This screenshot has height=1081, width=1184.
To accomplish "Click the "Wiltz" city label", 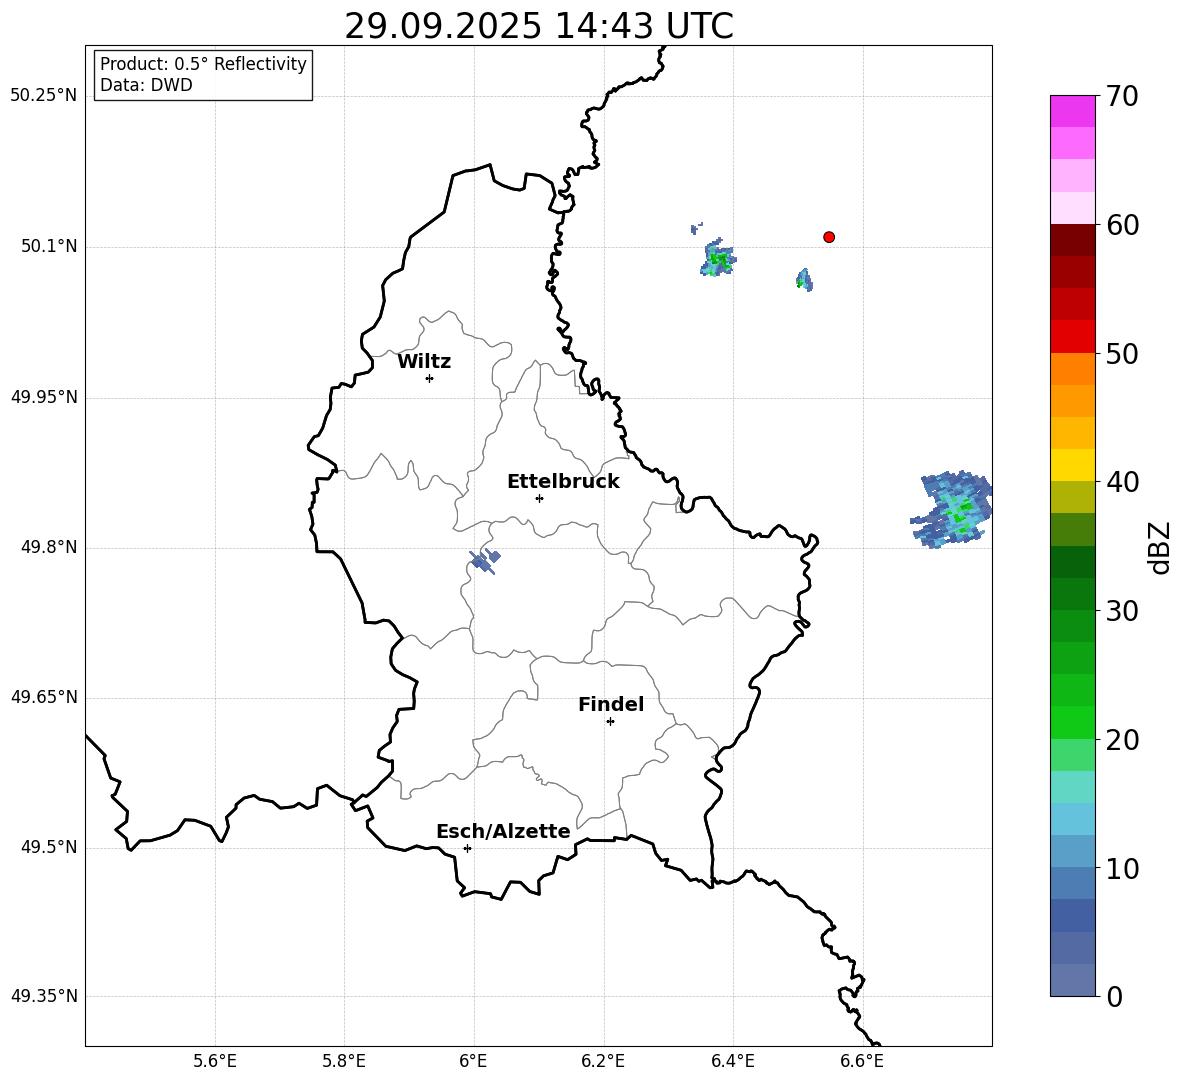I will click(424, 362).
